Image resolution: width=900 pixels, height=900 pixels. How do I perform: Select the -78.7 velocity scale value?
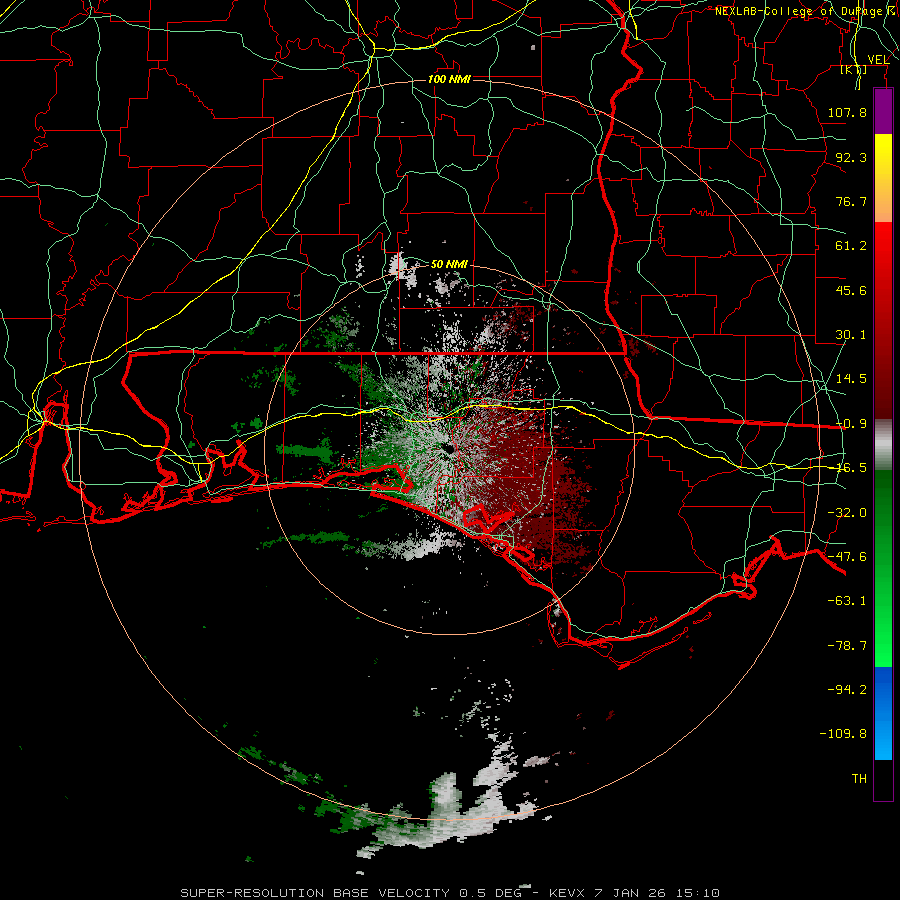click(x=847, y=646)
